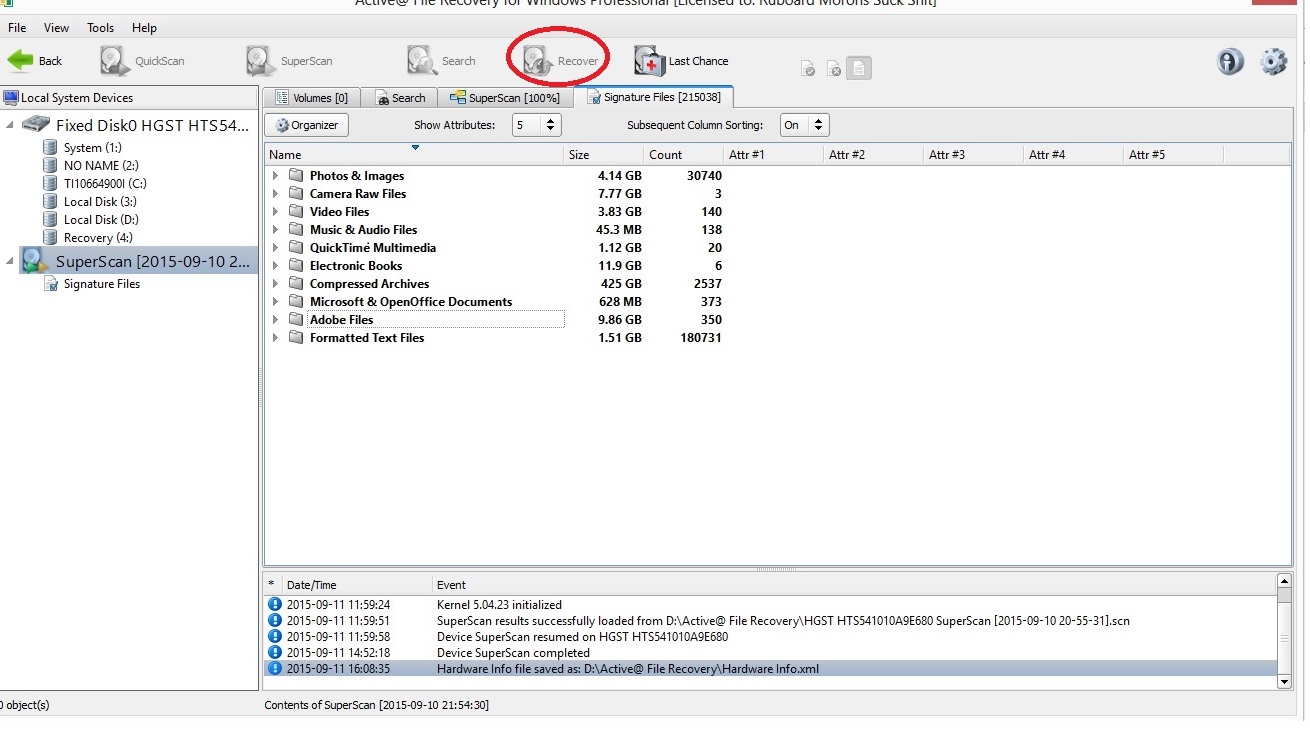The image size is (1310, 737).
Task: Open the View menu
Action: pos(57,28)
